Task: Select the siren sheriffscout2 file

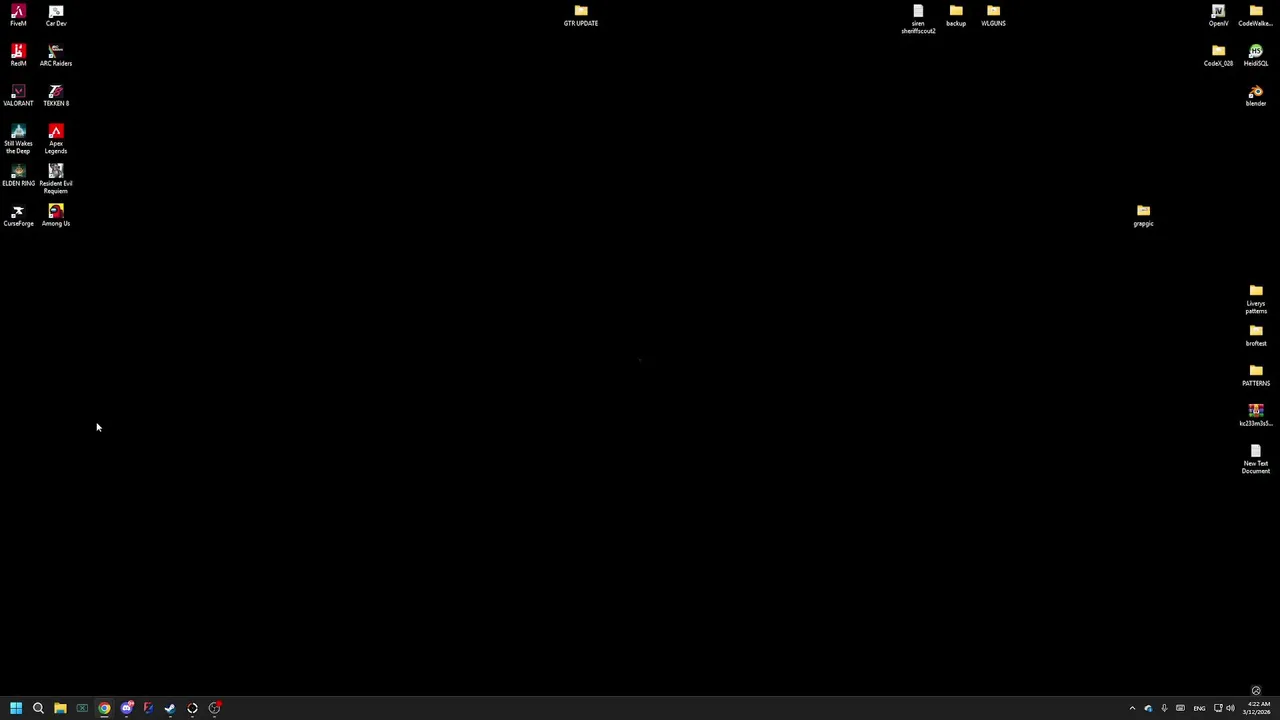Action: pos(918,19)
